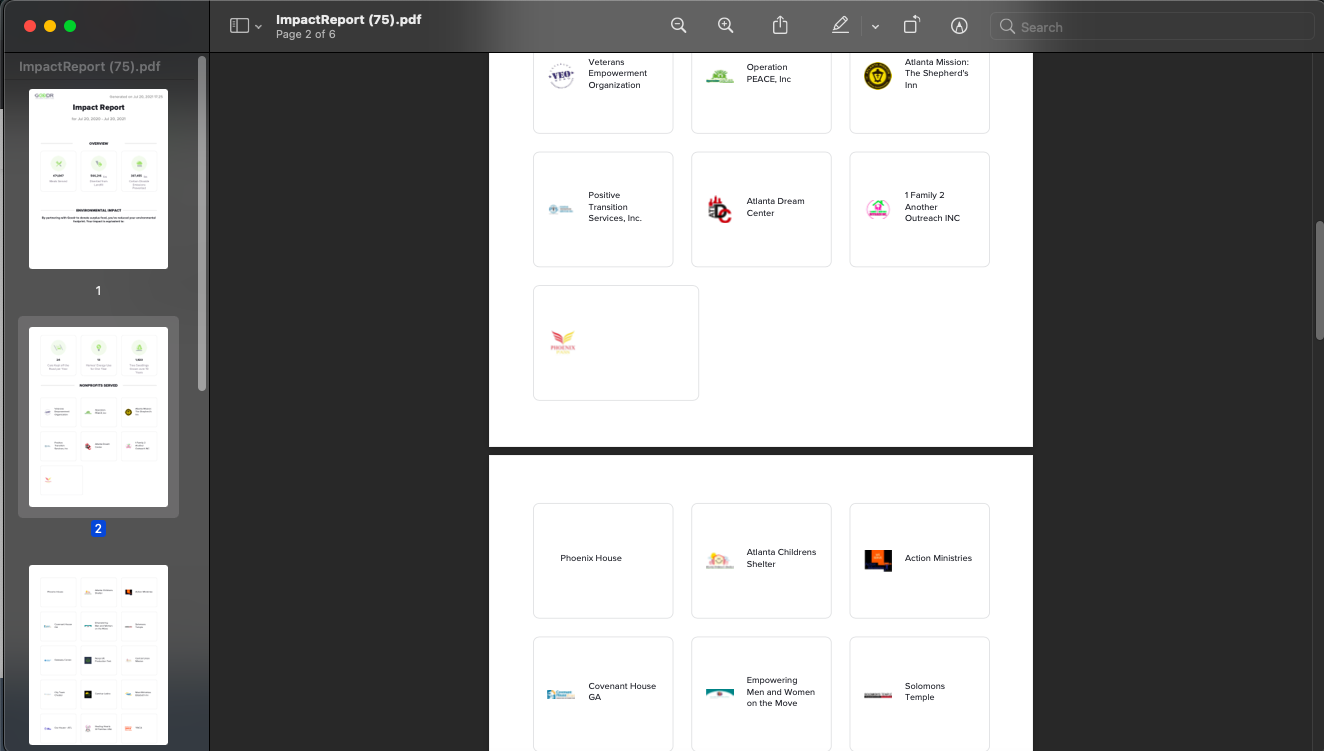Image resolution: width=1324 pixels, height=751 pixels.
Task: Open the Share menu
Action: (781, 26)
